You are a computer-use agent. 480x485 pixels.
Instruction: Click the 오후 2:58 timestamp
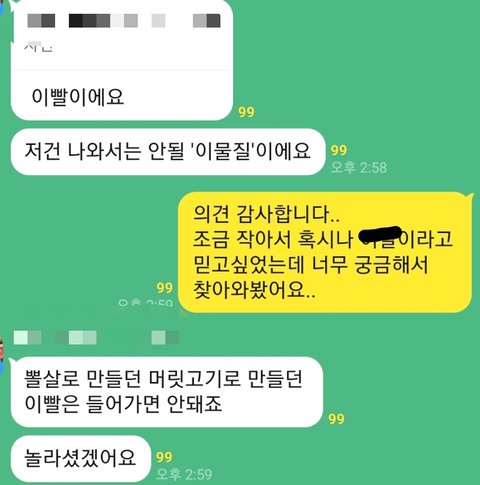pos(359,167)
